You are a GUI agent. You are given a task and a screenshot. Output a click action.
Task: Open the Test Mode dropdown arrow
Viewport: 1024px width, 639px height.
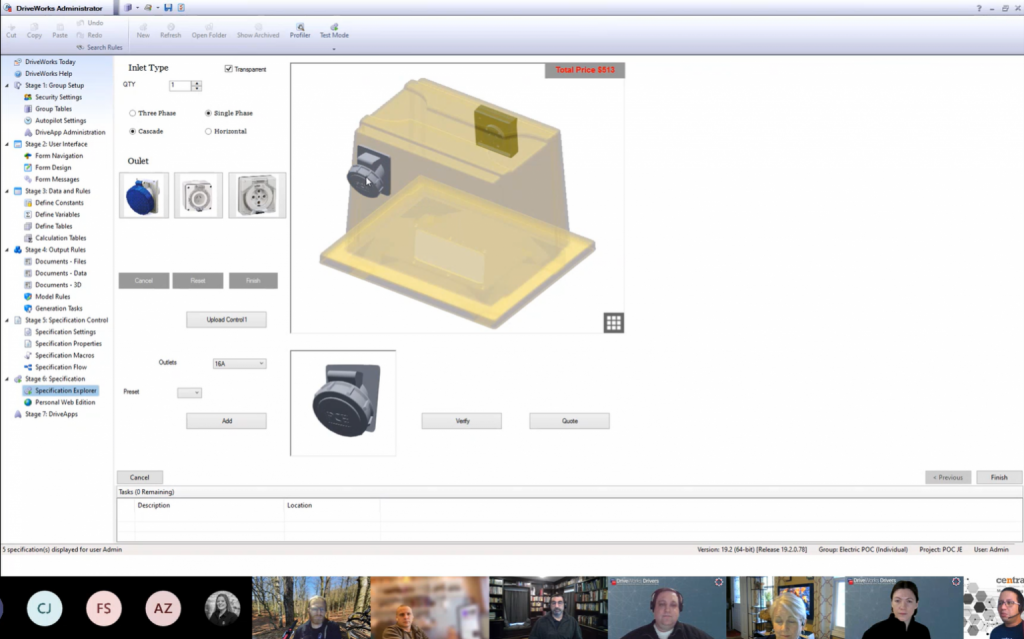[334, 49]
